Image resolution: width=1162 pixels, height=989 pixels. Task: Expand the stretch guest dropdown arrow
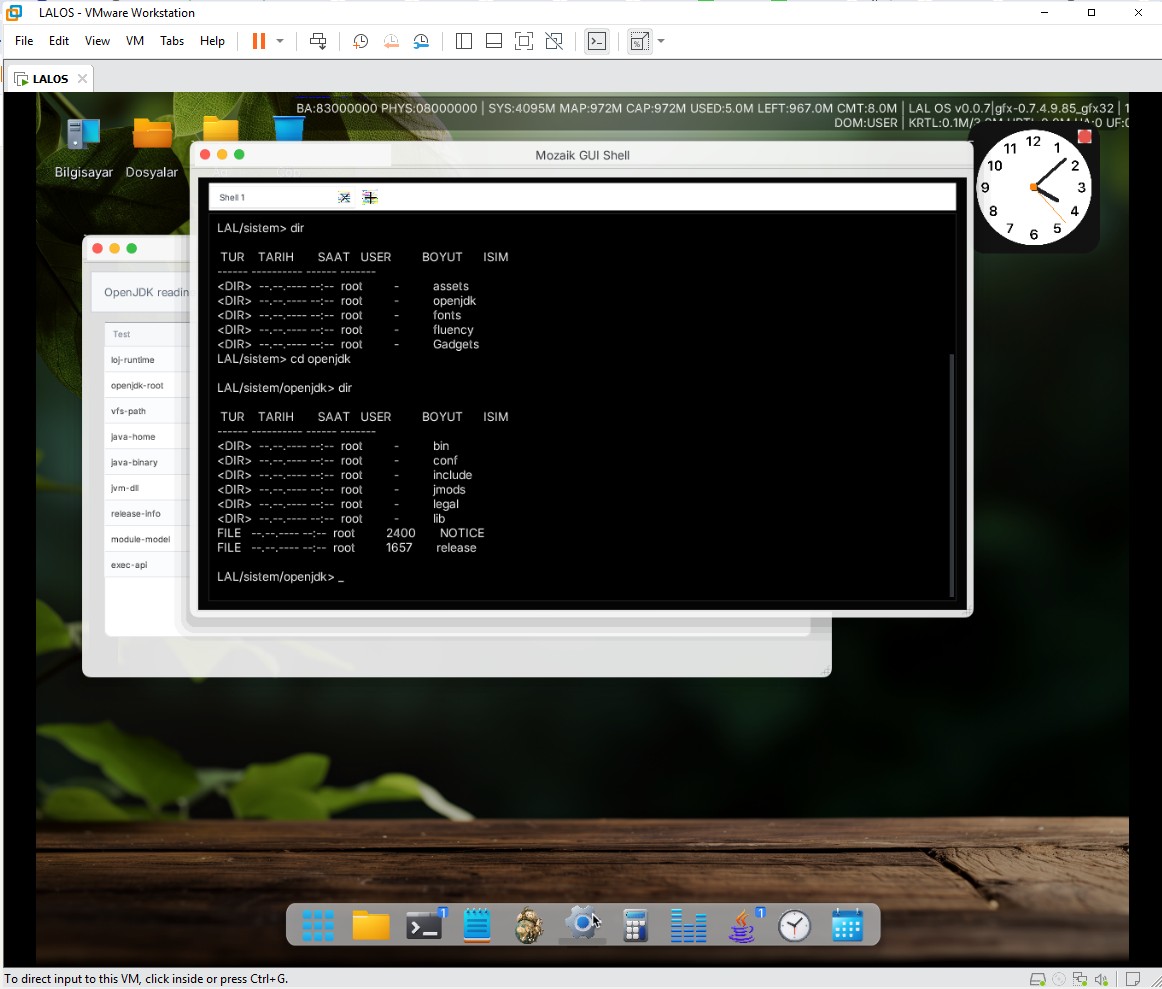[x=661, y=41]
